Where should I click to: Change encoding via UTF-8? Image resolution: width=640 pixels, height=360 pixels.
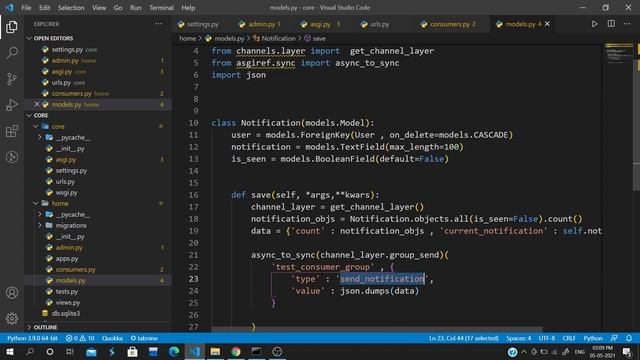(x=547, y=338)
